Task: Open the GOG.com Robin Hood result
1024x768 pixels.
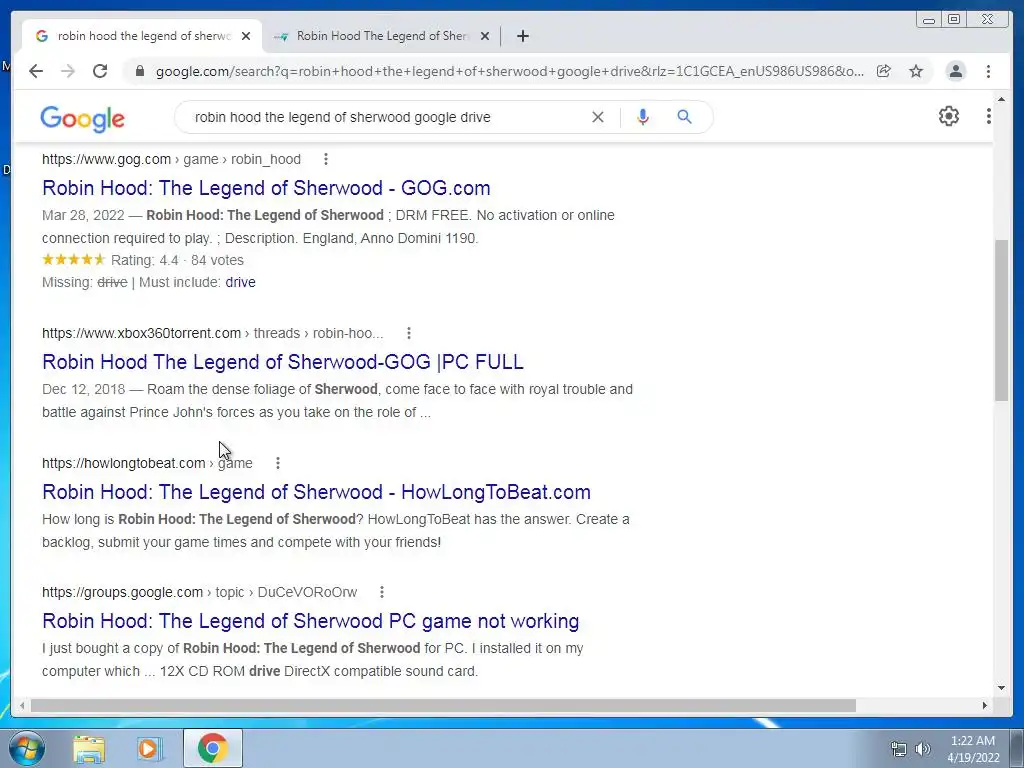Action: (x=266, y=188)
